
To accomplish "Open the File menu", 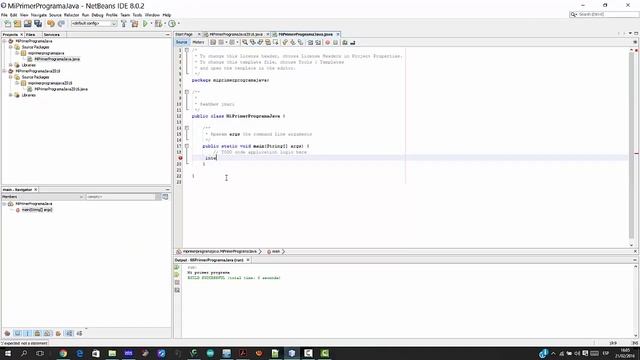I will point(4,15).
